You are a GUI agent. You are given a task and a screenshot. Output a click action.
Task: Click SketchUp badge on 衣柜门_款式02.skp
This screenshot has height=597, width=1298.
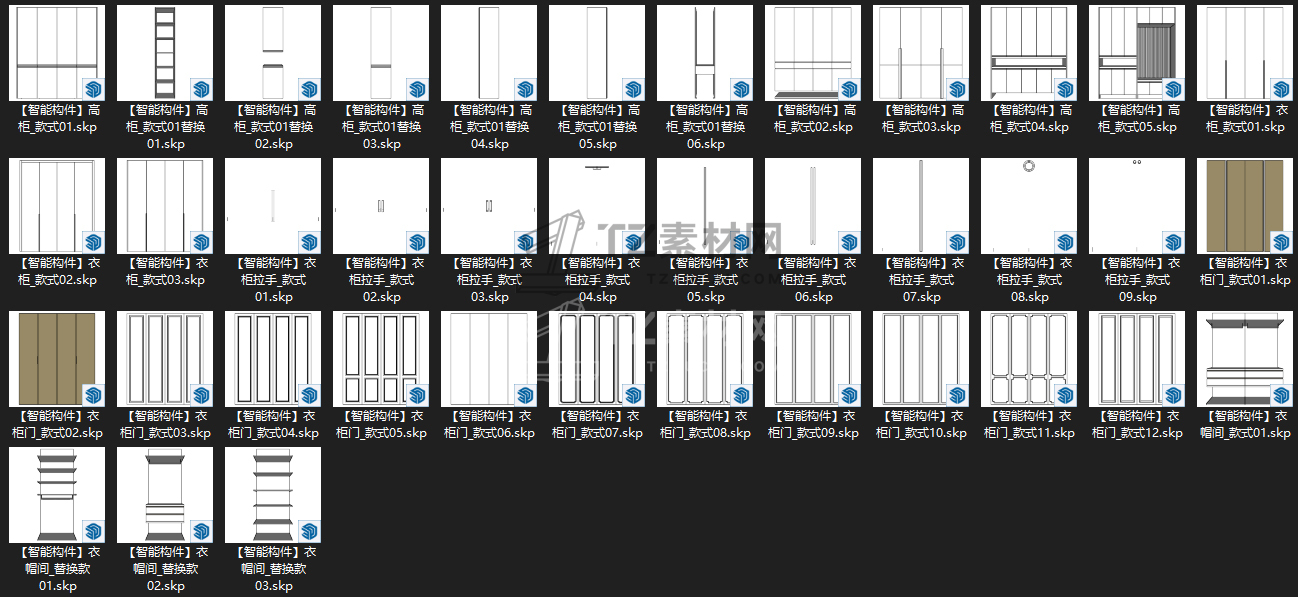click(x=93, y=395)
